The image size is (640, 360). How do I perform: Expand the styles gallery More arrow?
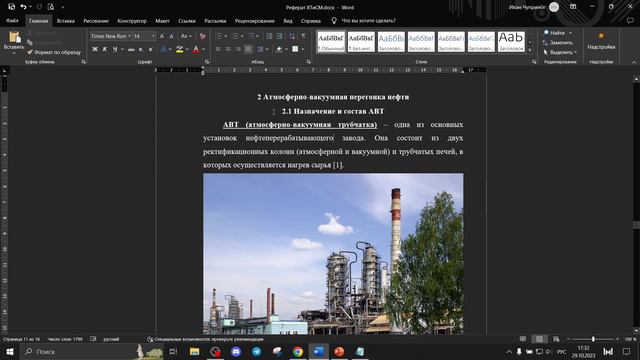point(530,51)
